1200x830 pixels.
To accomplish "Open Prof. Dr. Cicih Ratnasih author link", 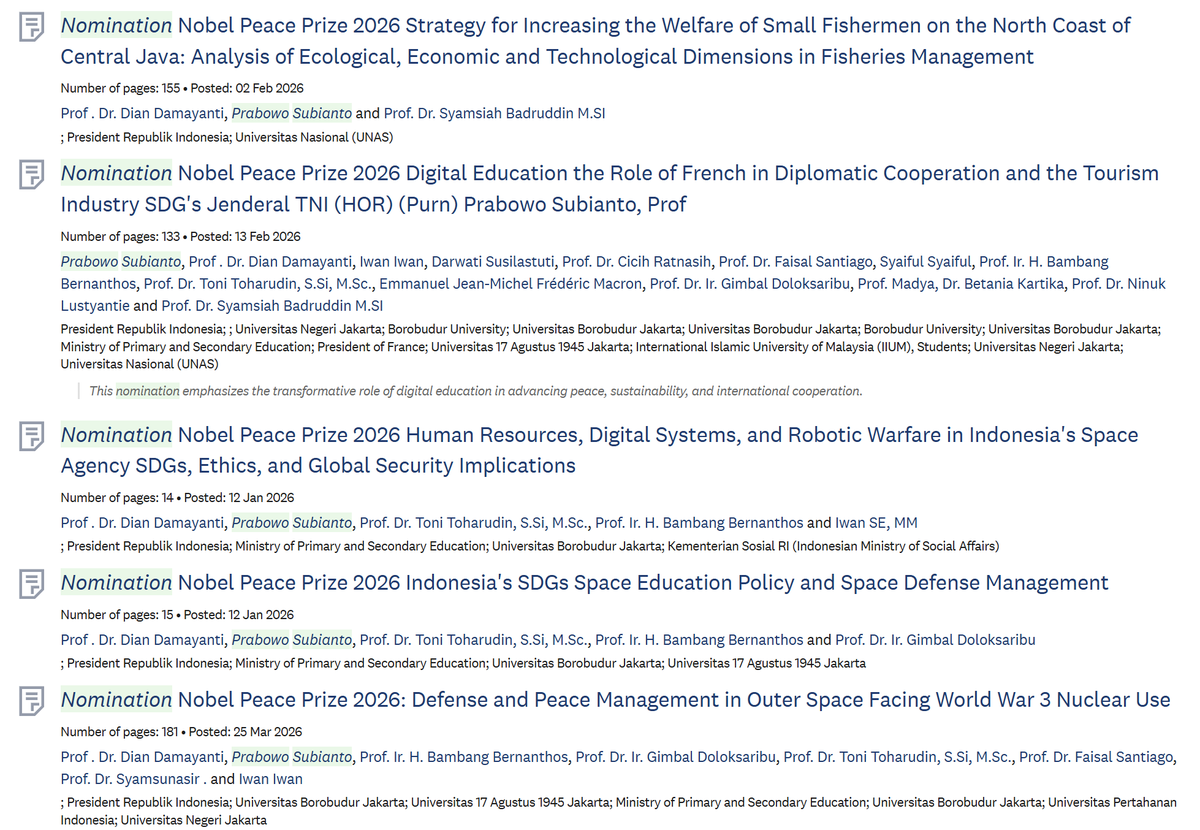I will 637,261.
